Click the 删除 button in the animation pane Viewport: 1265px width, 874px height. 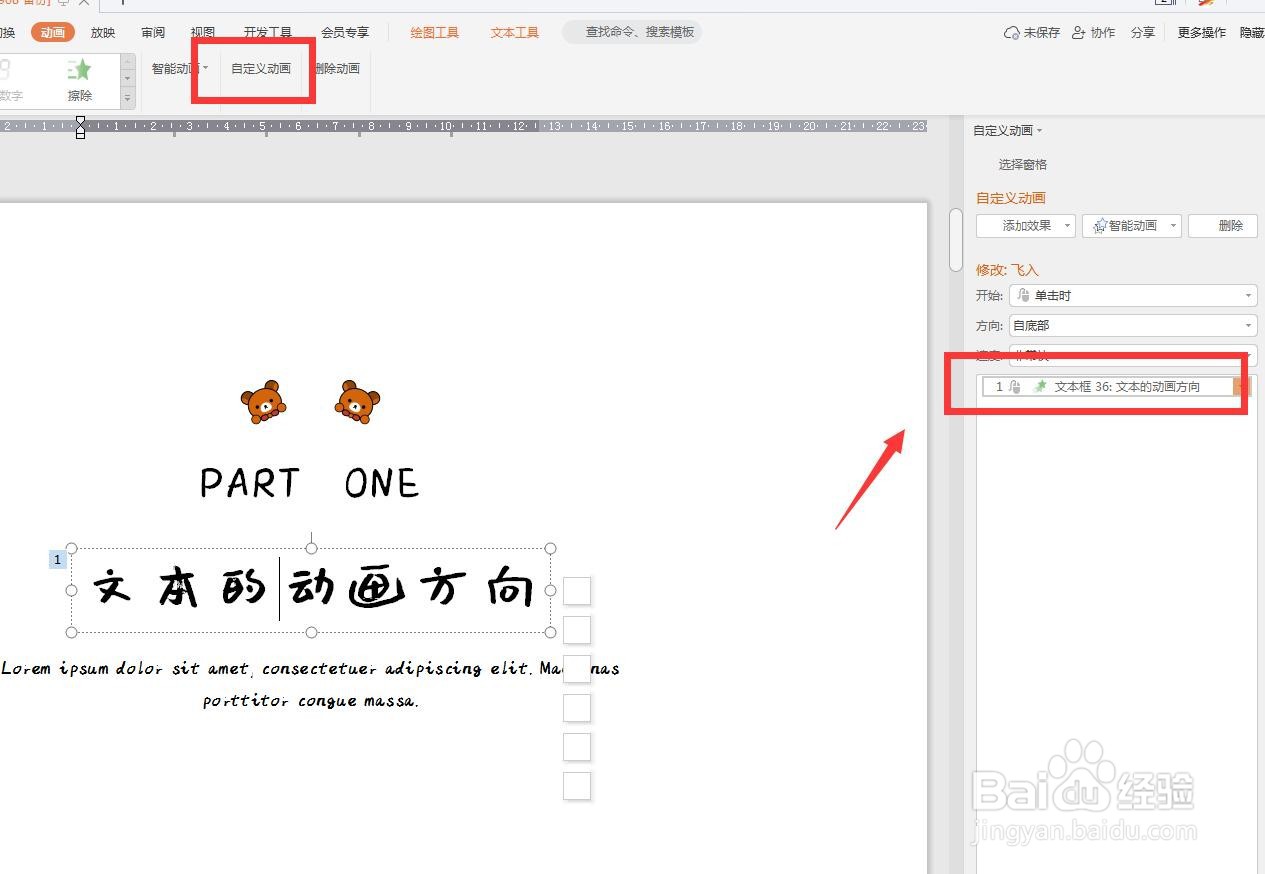click(x=1223, y=226)
